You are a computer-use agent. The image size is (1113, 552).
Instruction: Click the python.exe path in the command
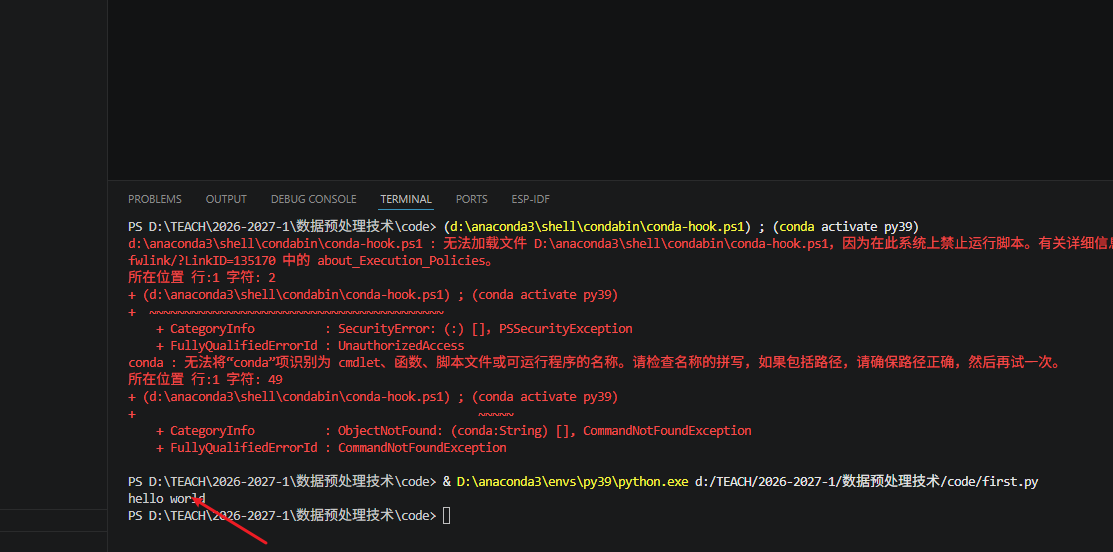pyautogui.click(x=573, y=482)
